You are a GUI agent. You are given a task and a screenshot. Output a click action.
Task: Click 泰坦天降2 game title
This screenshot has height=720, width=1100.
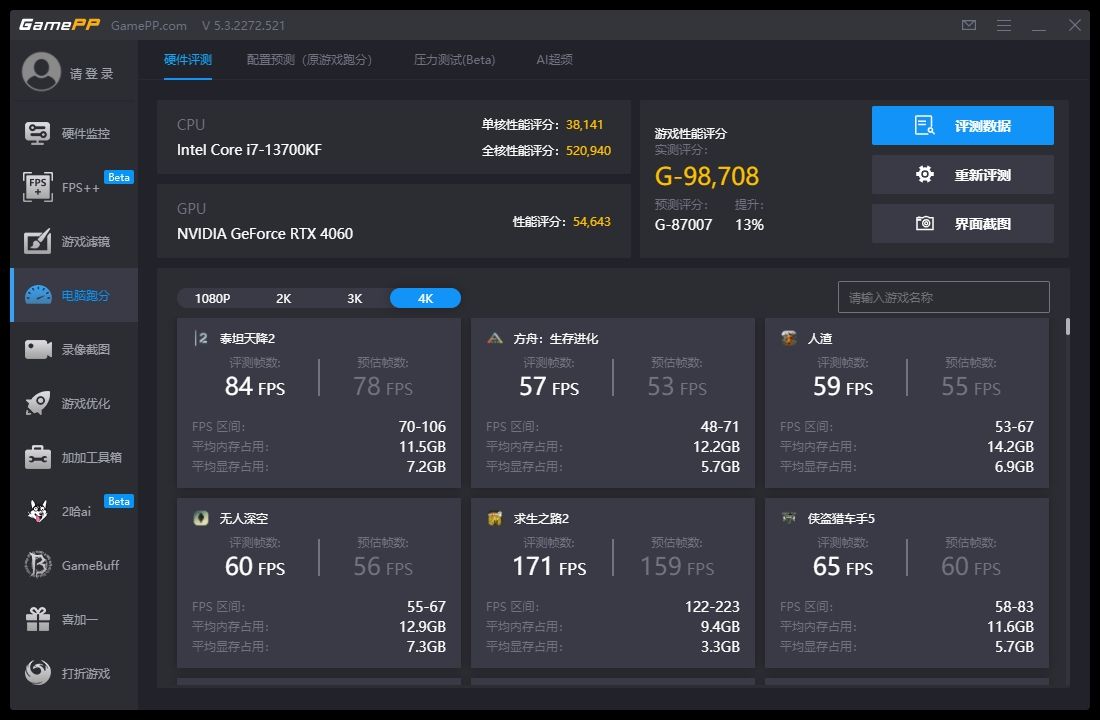click(x=247, y=338)
